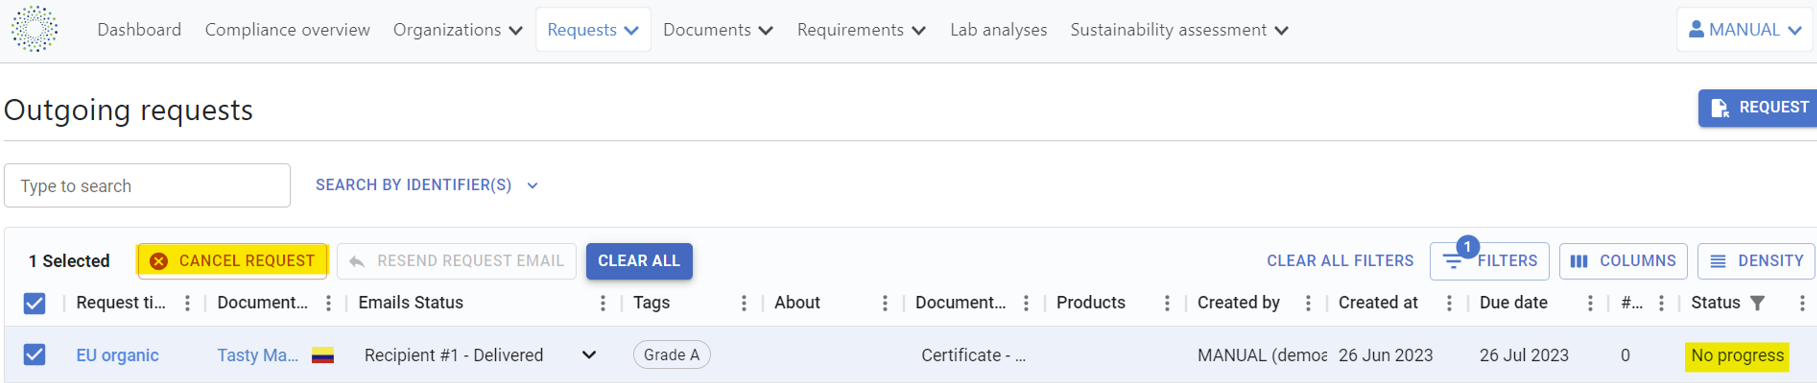Viewport: 1817px width, 383px height.
Task: Open Emails Status column three-dot menu
Action: 602,303
